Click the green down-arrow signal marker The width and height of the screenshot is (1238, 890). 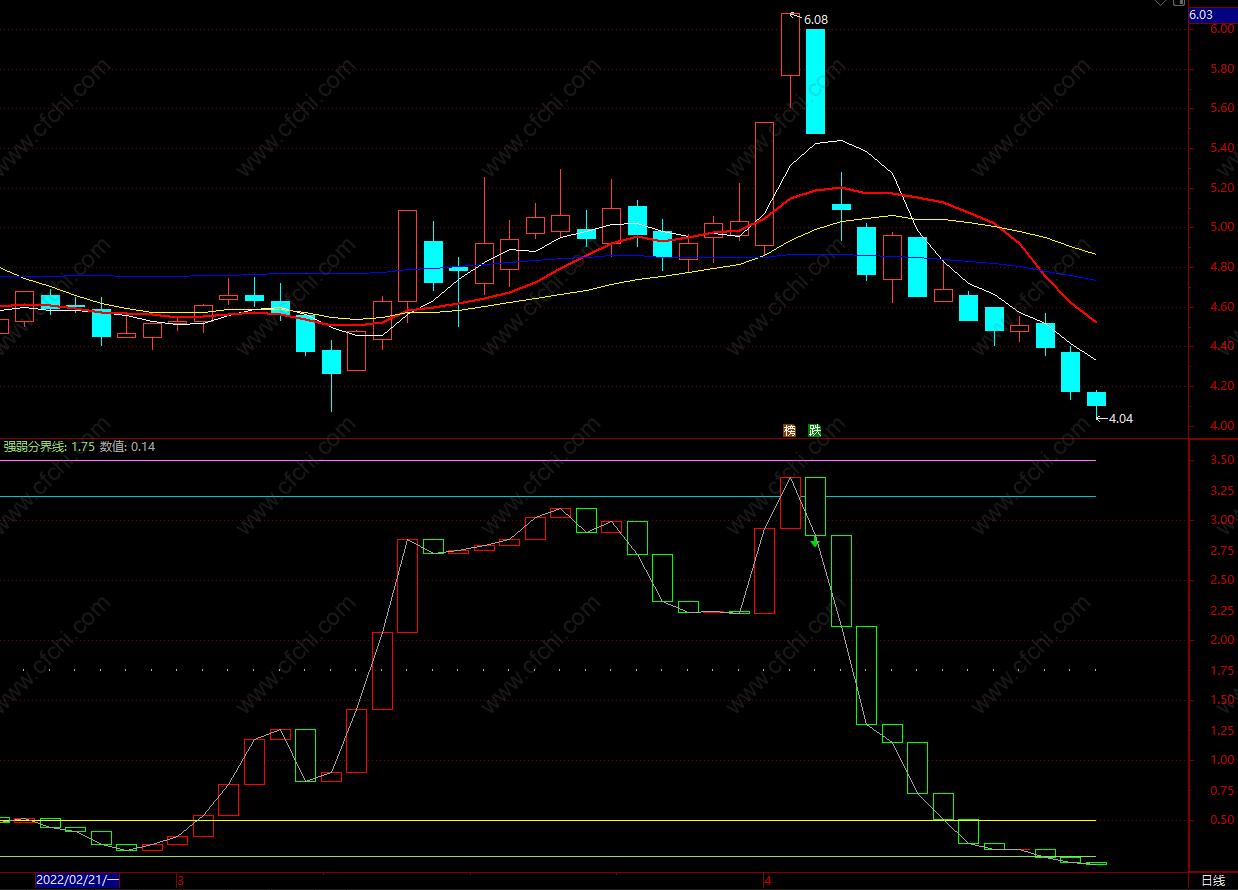pyautogui.click(x=815, y=542)
